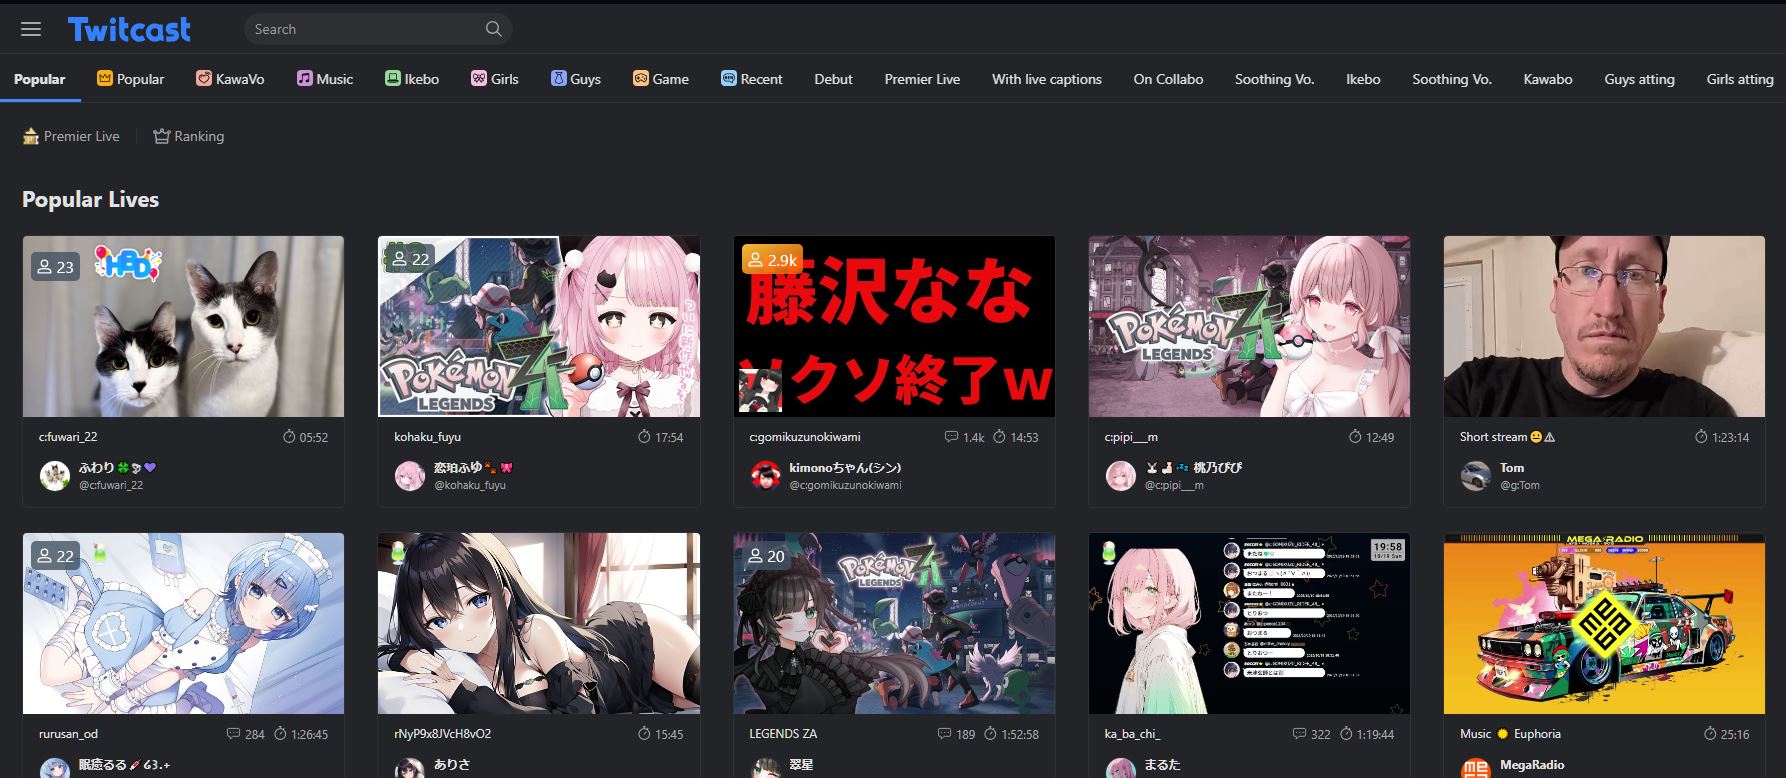Open the Popular tab with the yellow icon
The width and height of the screenshot is (1786, 778).
pos(130,79)
